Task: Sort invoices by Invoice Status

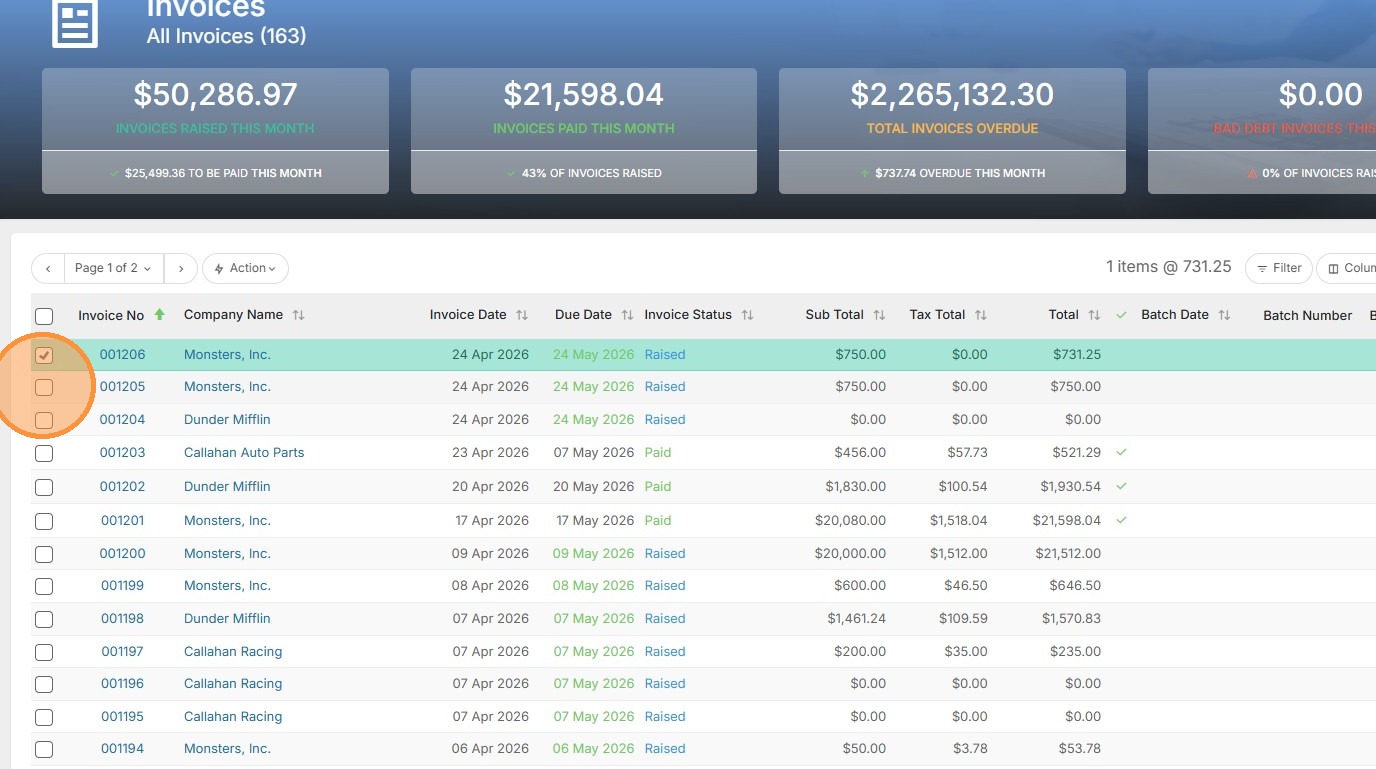Action: 747,315
